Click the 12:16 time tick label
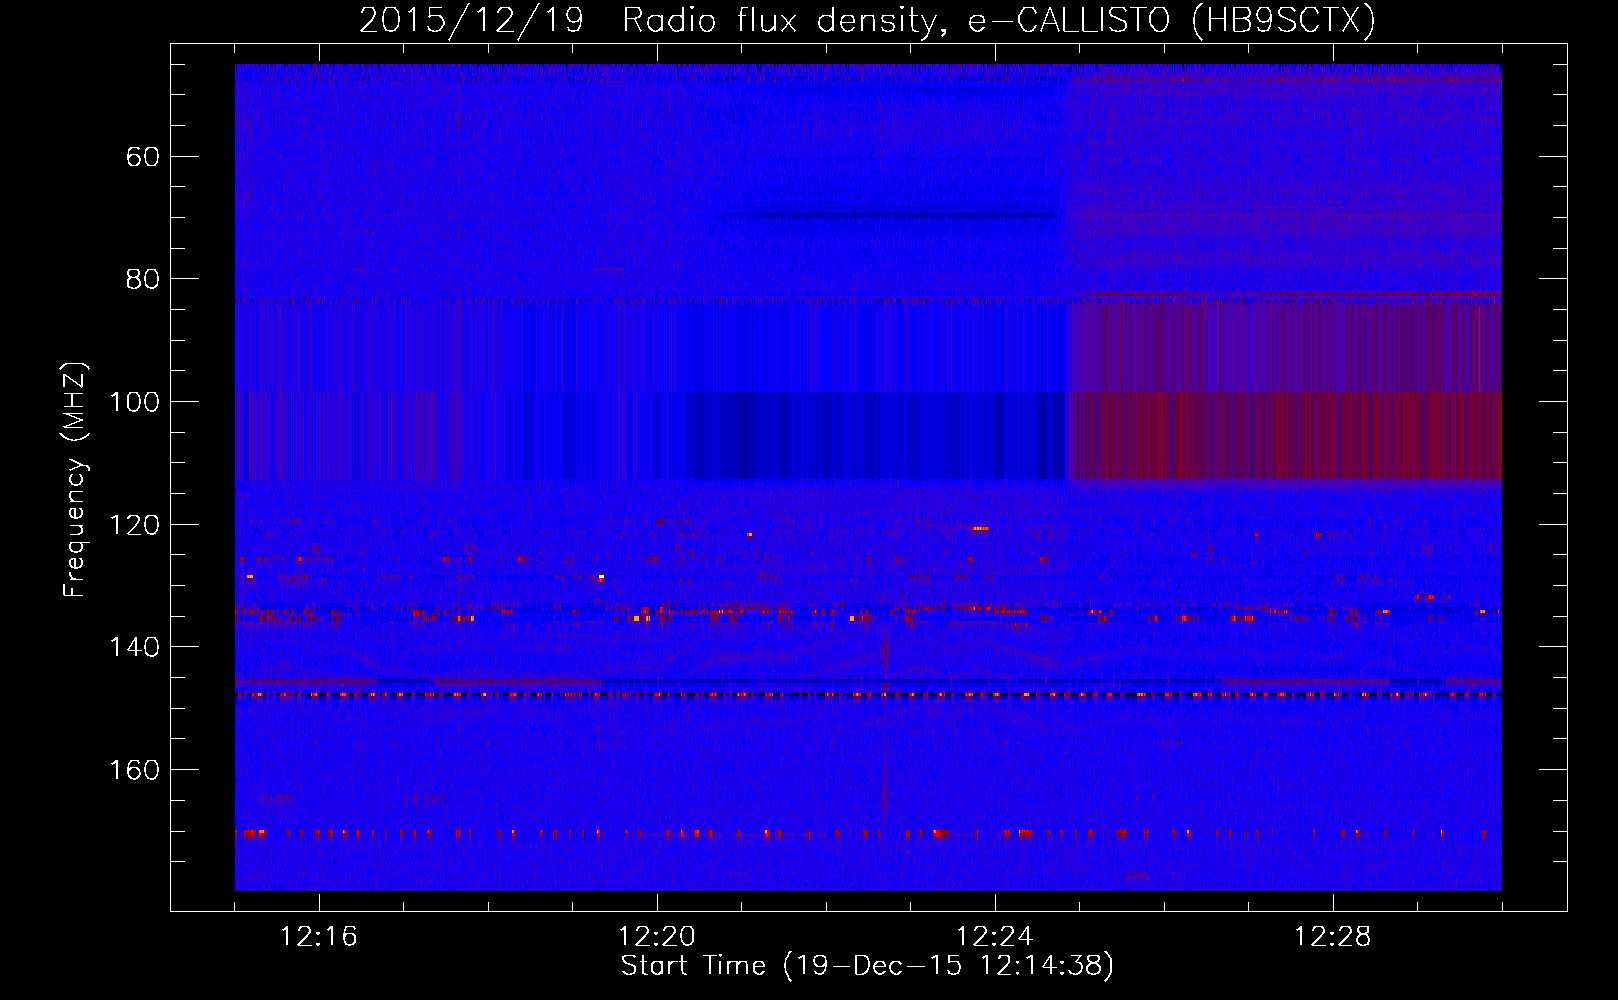This screenshot has width=1618, height=1000. coord(319,937)
